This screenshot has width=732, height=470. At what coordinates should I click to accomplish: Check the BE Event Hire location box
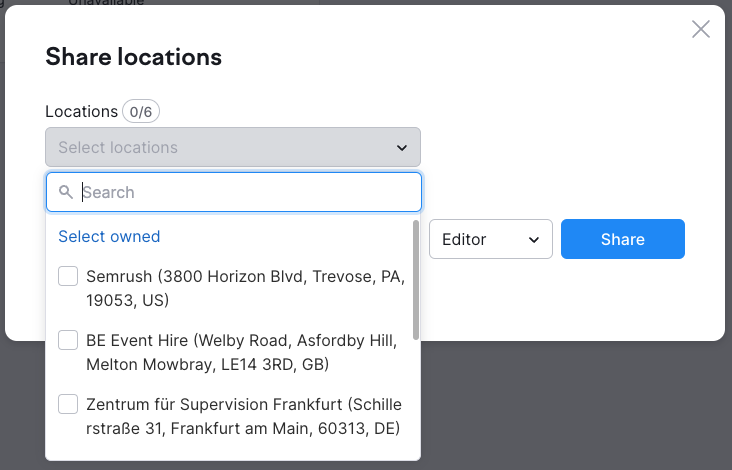68,340
